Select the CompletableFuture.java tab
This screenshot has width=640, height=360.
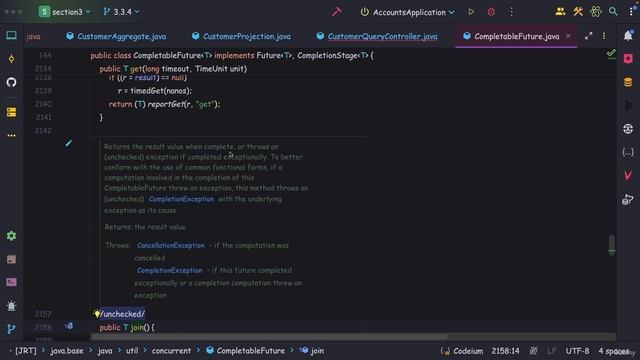click(x=516, y=36)
